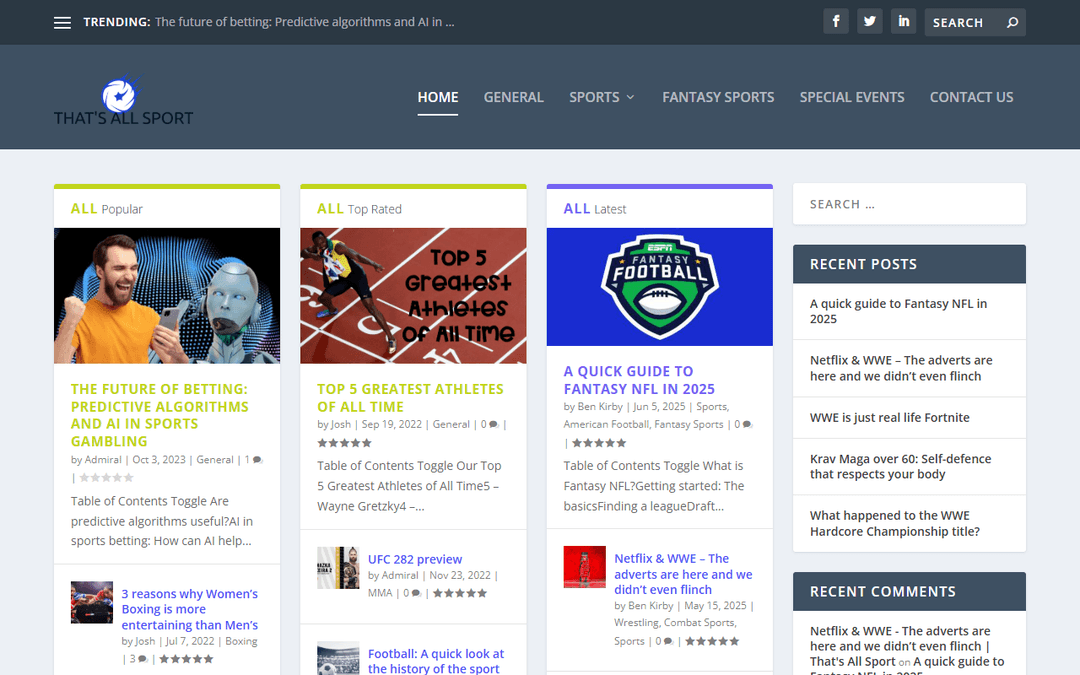Open WWE Hardcore Championship title post
Viewport: 1080px width, 675px height.
895,523
